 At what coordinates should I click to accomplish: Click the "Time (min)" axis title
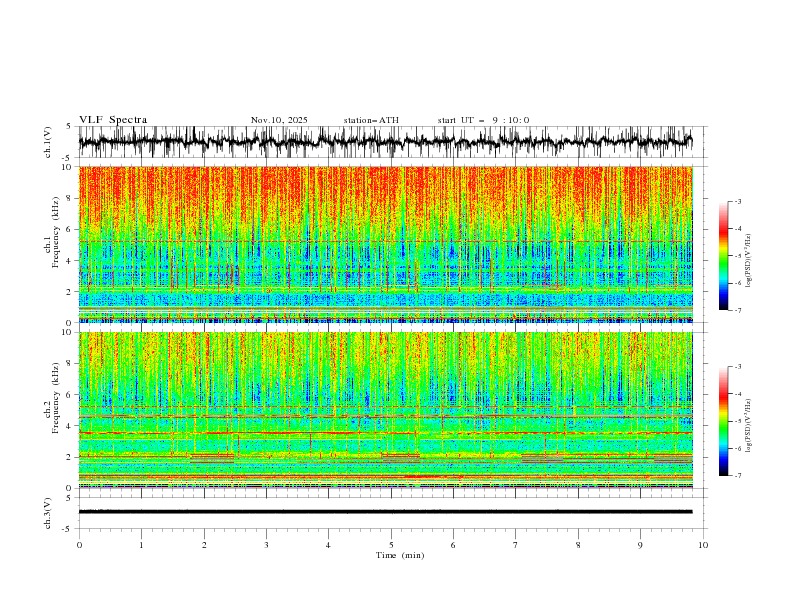tap(400, 555)
